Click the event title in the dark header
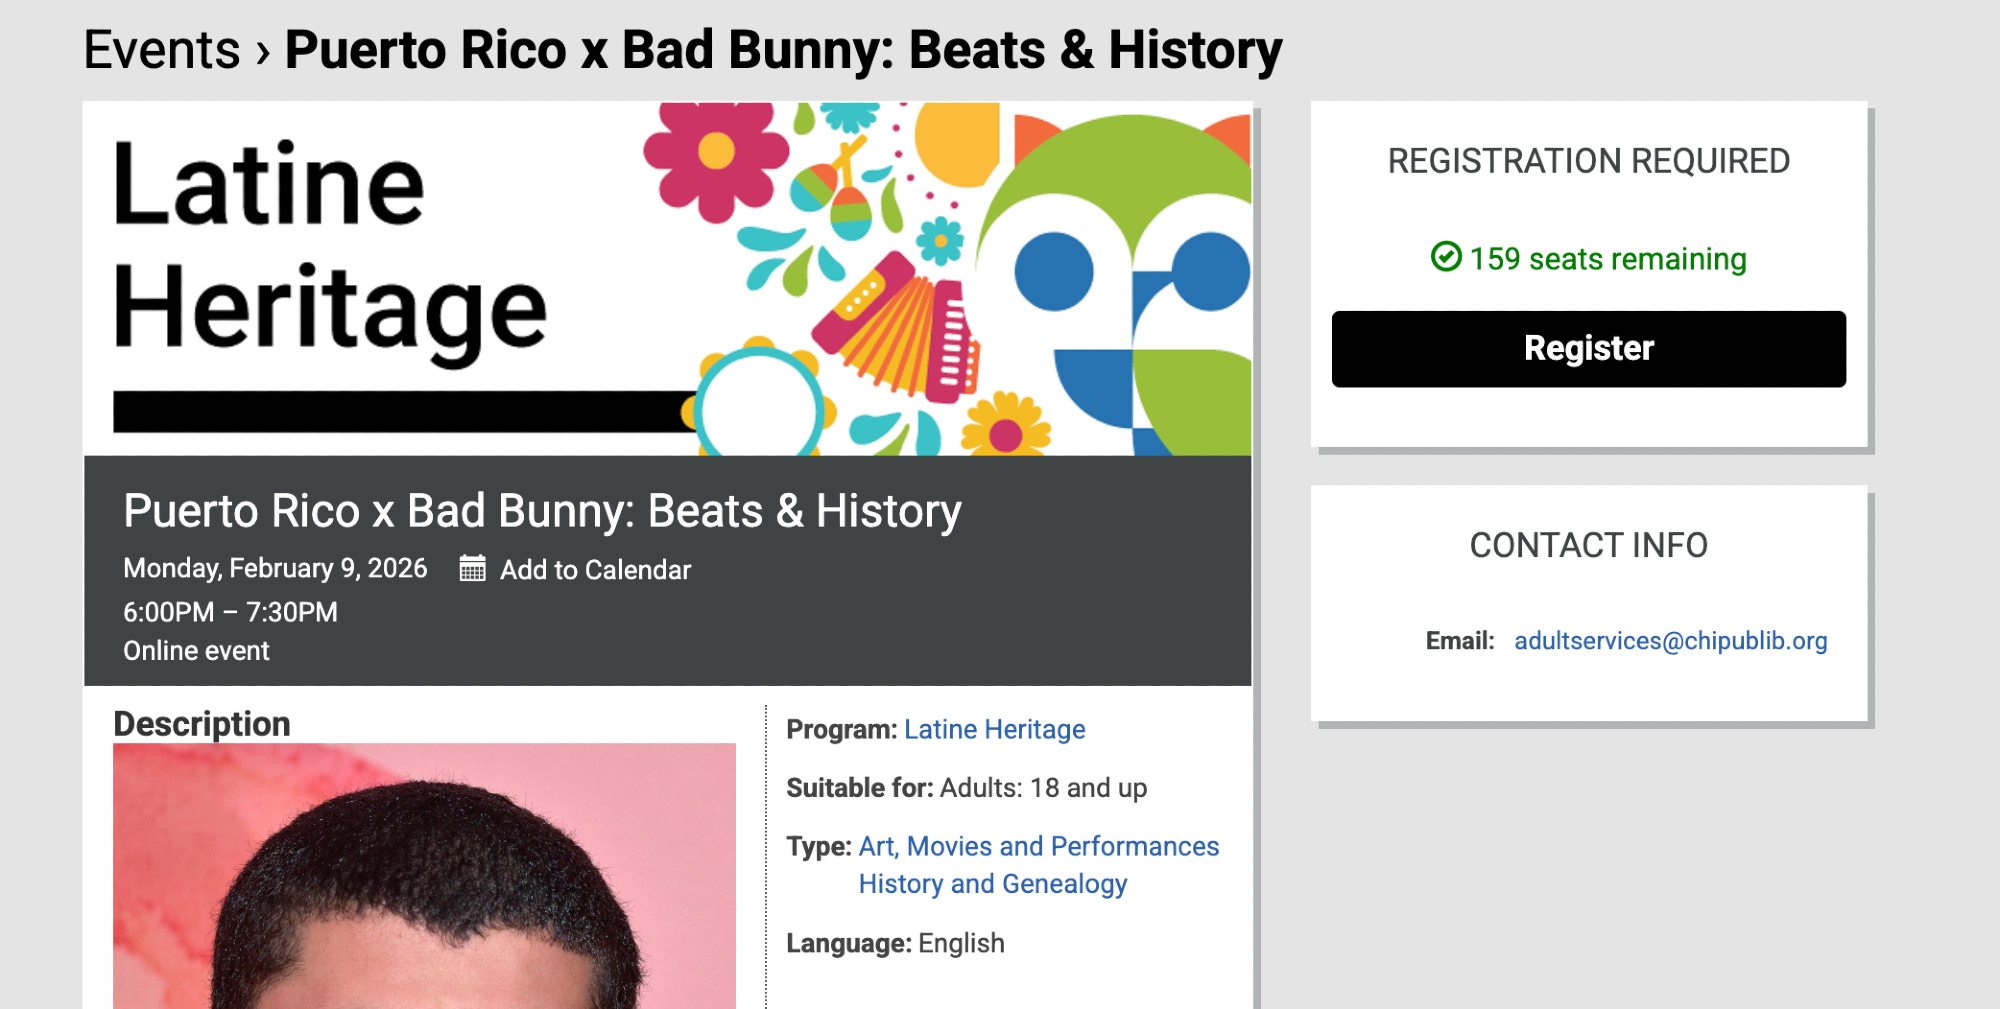Viewport: 2000px width, 1009px height. (x=542, y=511)
